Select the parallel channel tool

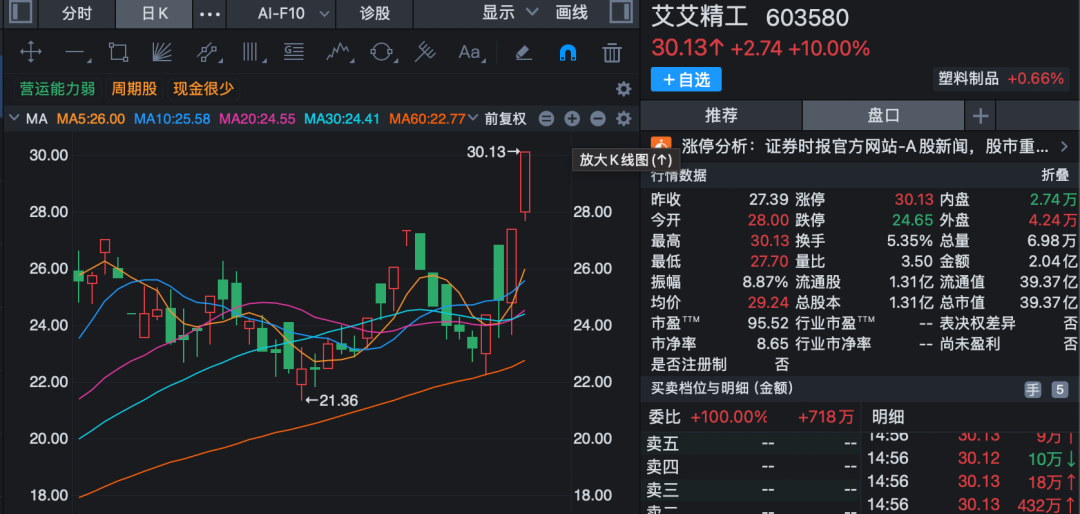point(206,52)
